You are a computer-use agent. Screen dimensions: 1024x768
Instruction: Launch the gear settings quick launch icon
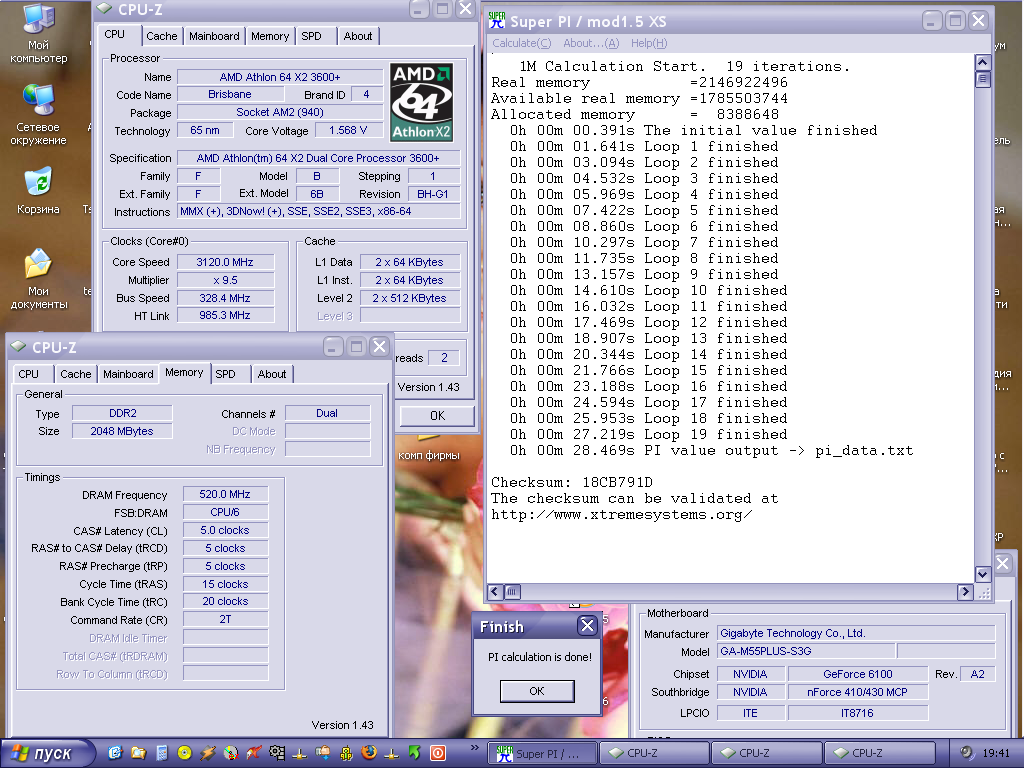click(277, 753)
